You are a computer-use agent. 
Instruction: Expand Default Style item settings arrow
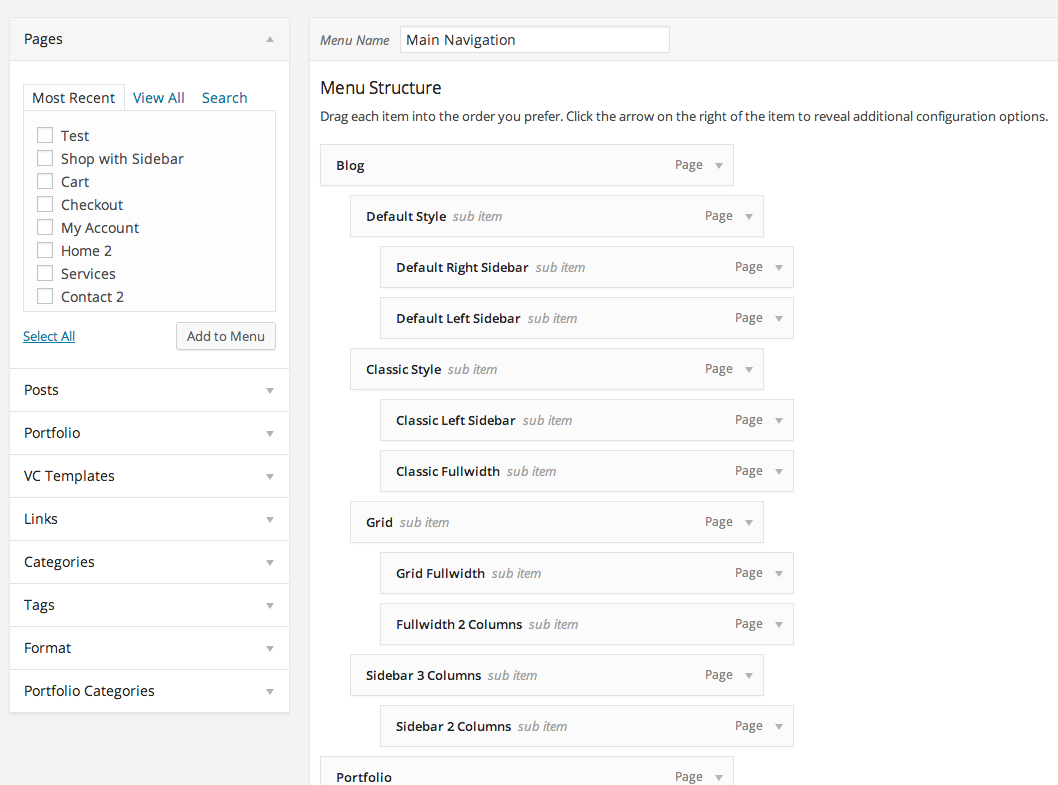748,217
